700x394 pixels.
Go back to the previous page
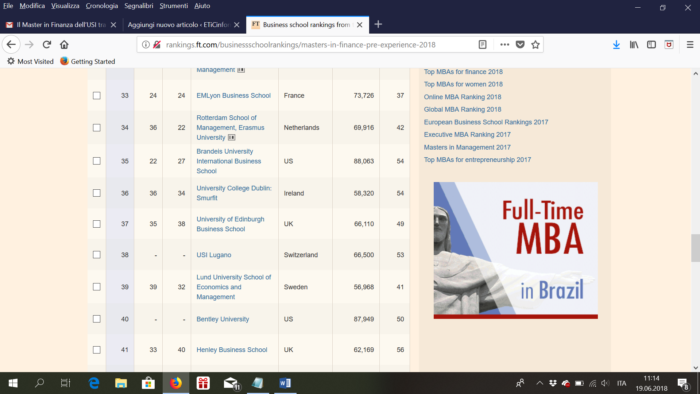[11, 45]
